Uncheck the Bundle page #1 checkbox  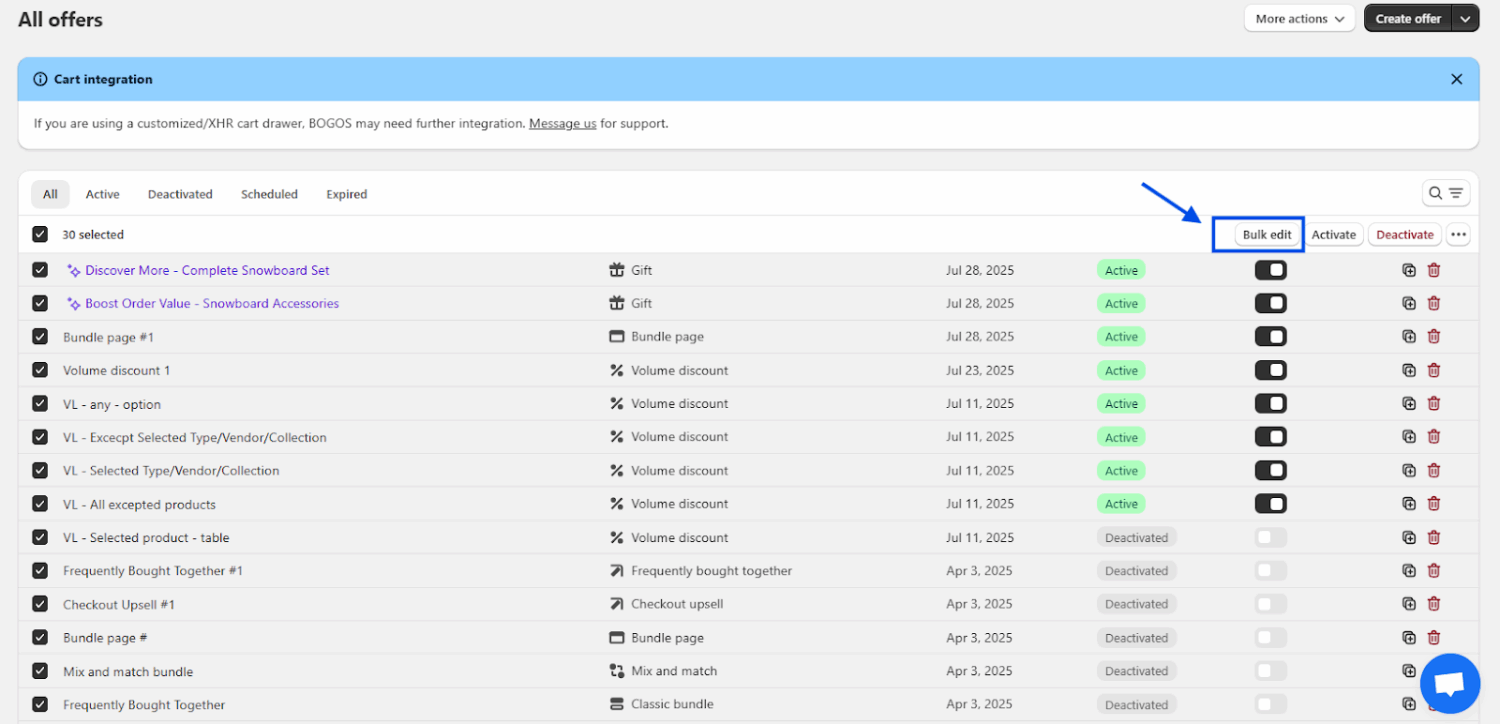point(40,337)
